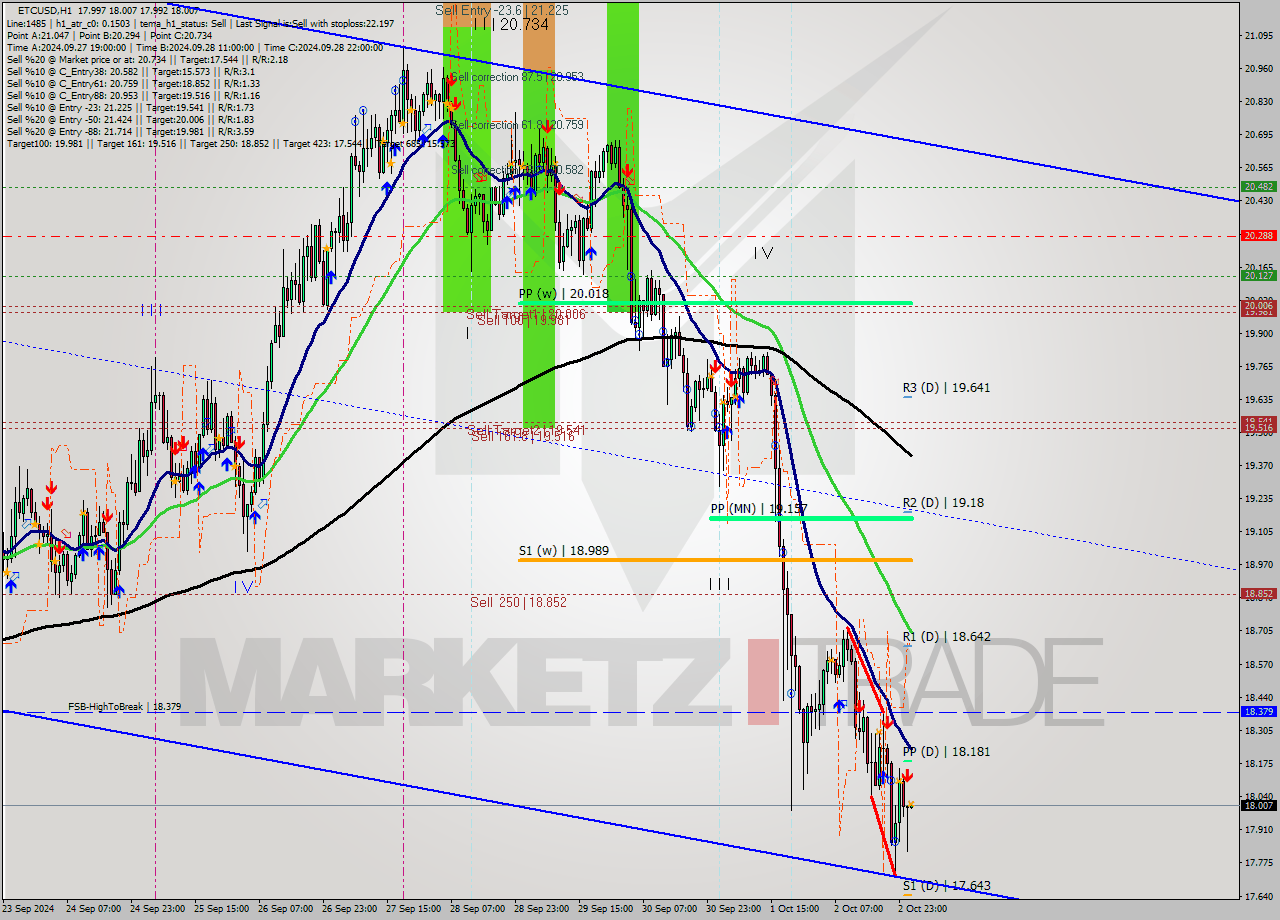Click the Sell %20 @ Market price line
Screen dimensions: 1280x920
coord(147,60)
